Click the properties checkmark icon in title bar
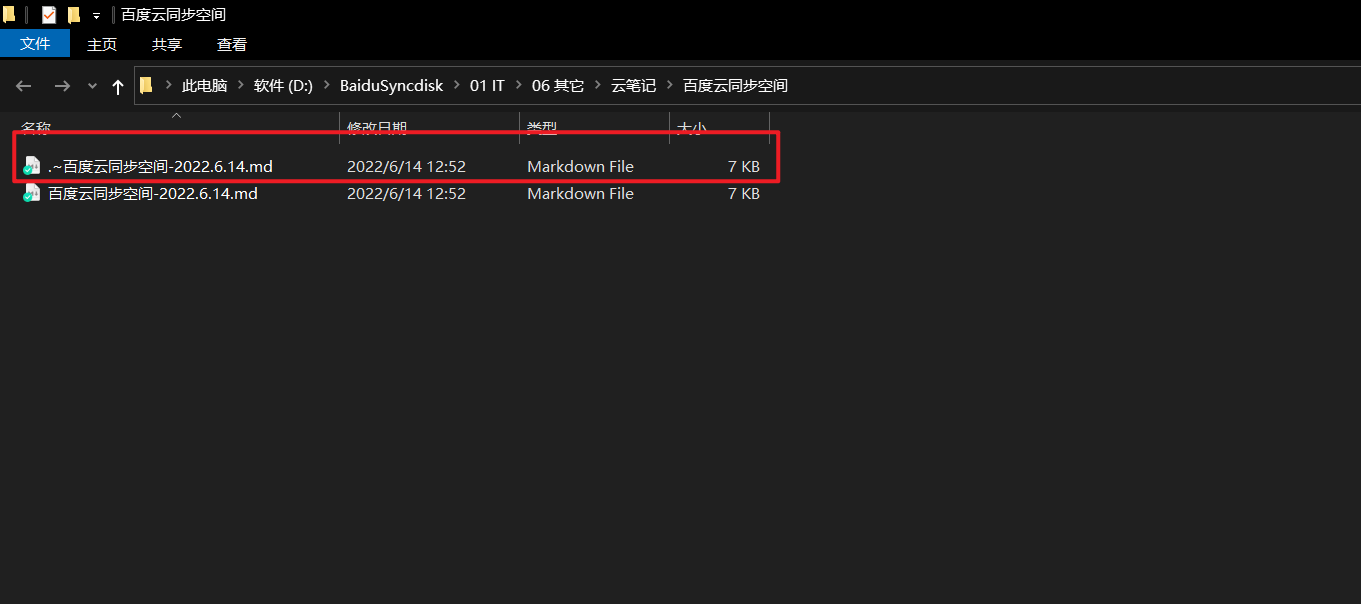 click(49, 15)
